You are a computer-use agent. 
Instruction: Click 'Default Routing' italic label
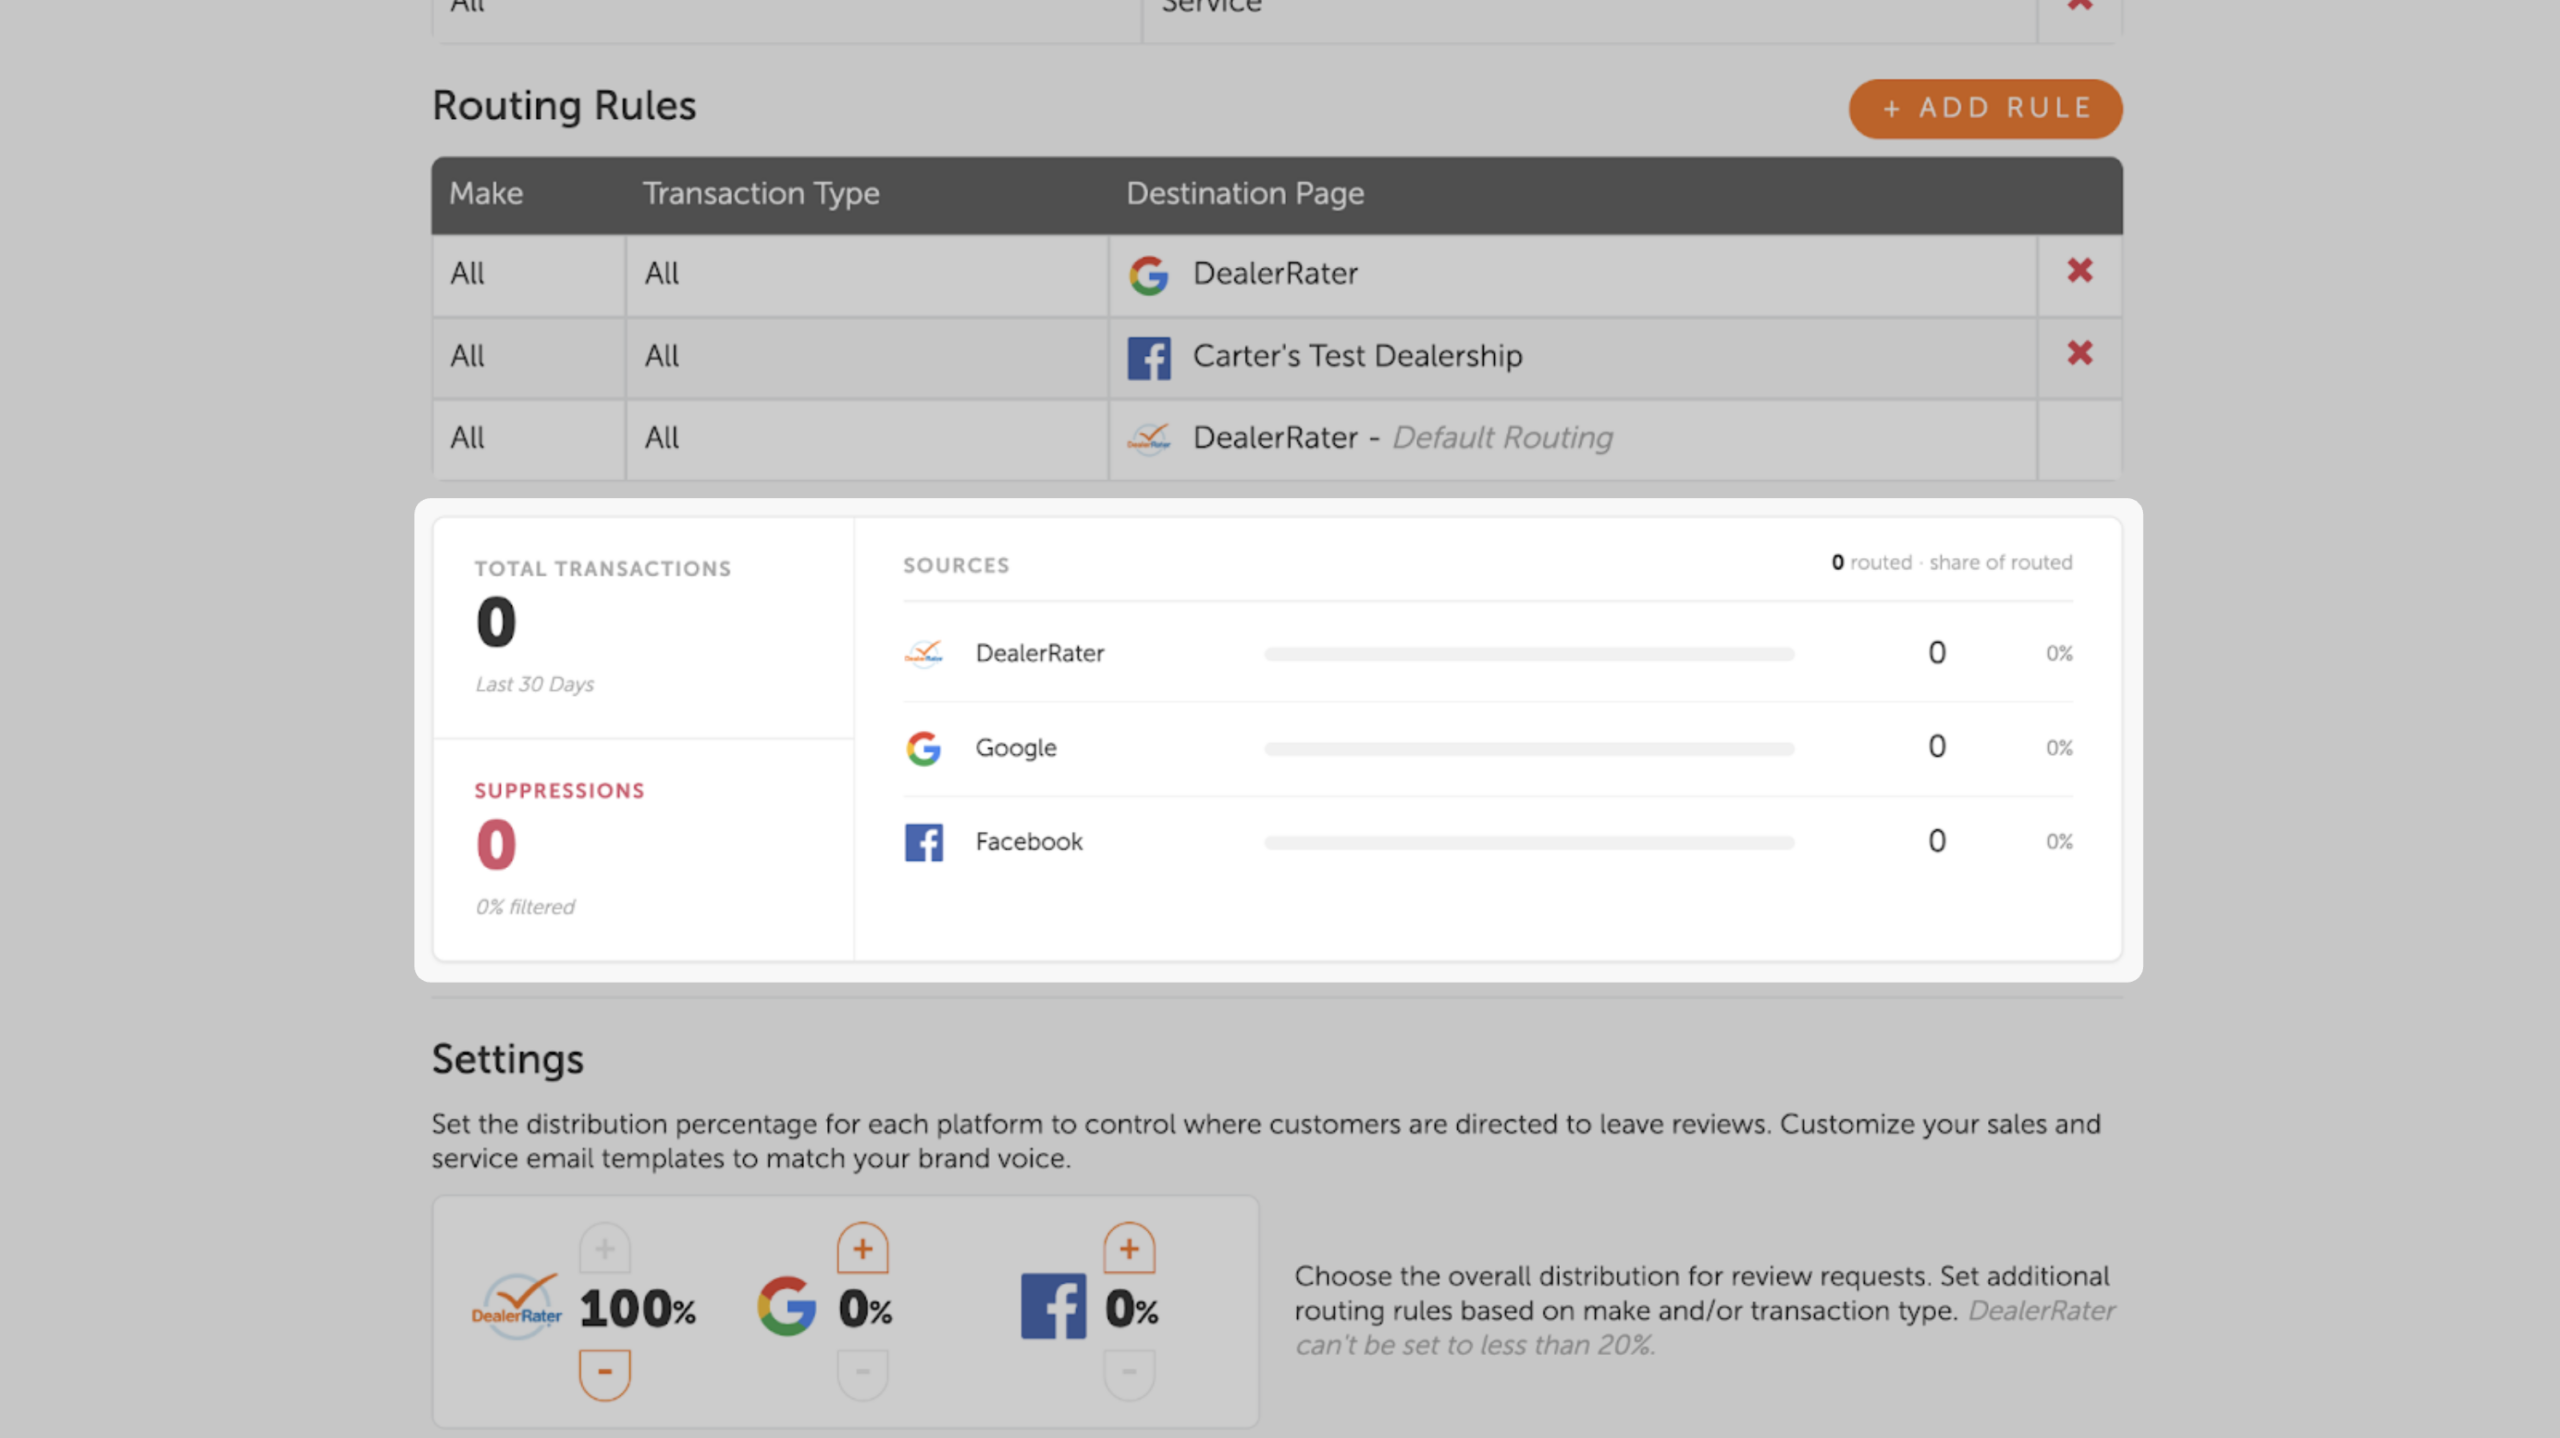point(1502,438)
